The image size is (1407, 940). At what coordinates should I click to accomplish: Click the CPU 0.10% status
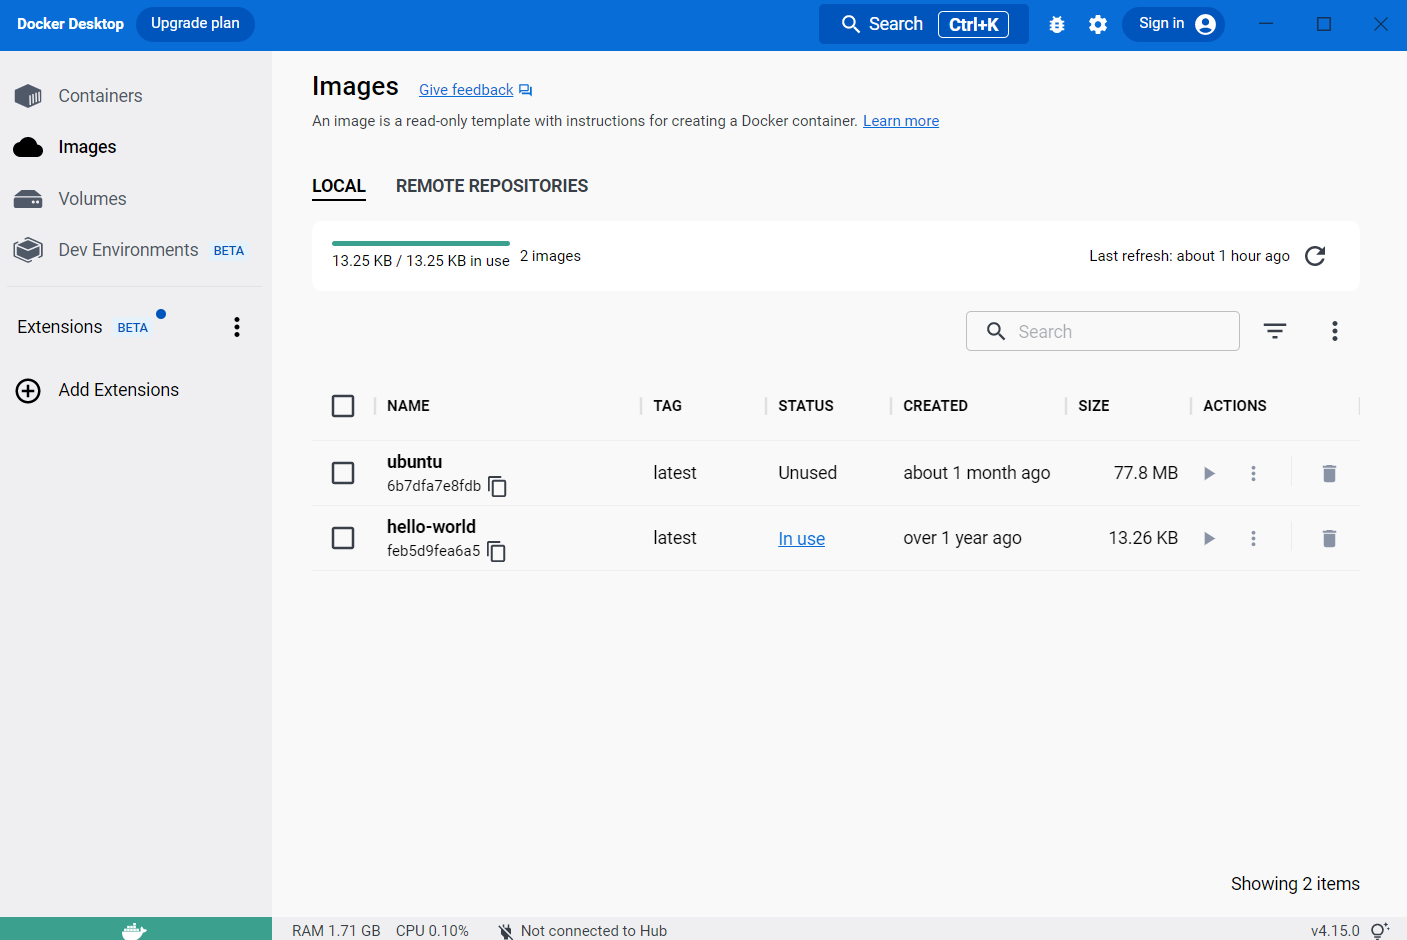pos(432,931)
